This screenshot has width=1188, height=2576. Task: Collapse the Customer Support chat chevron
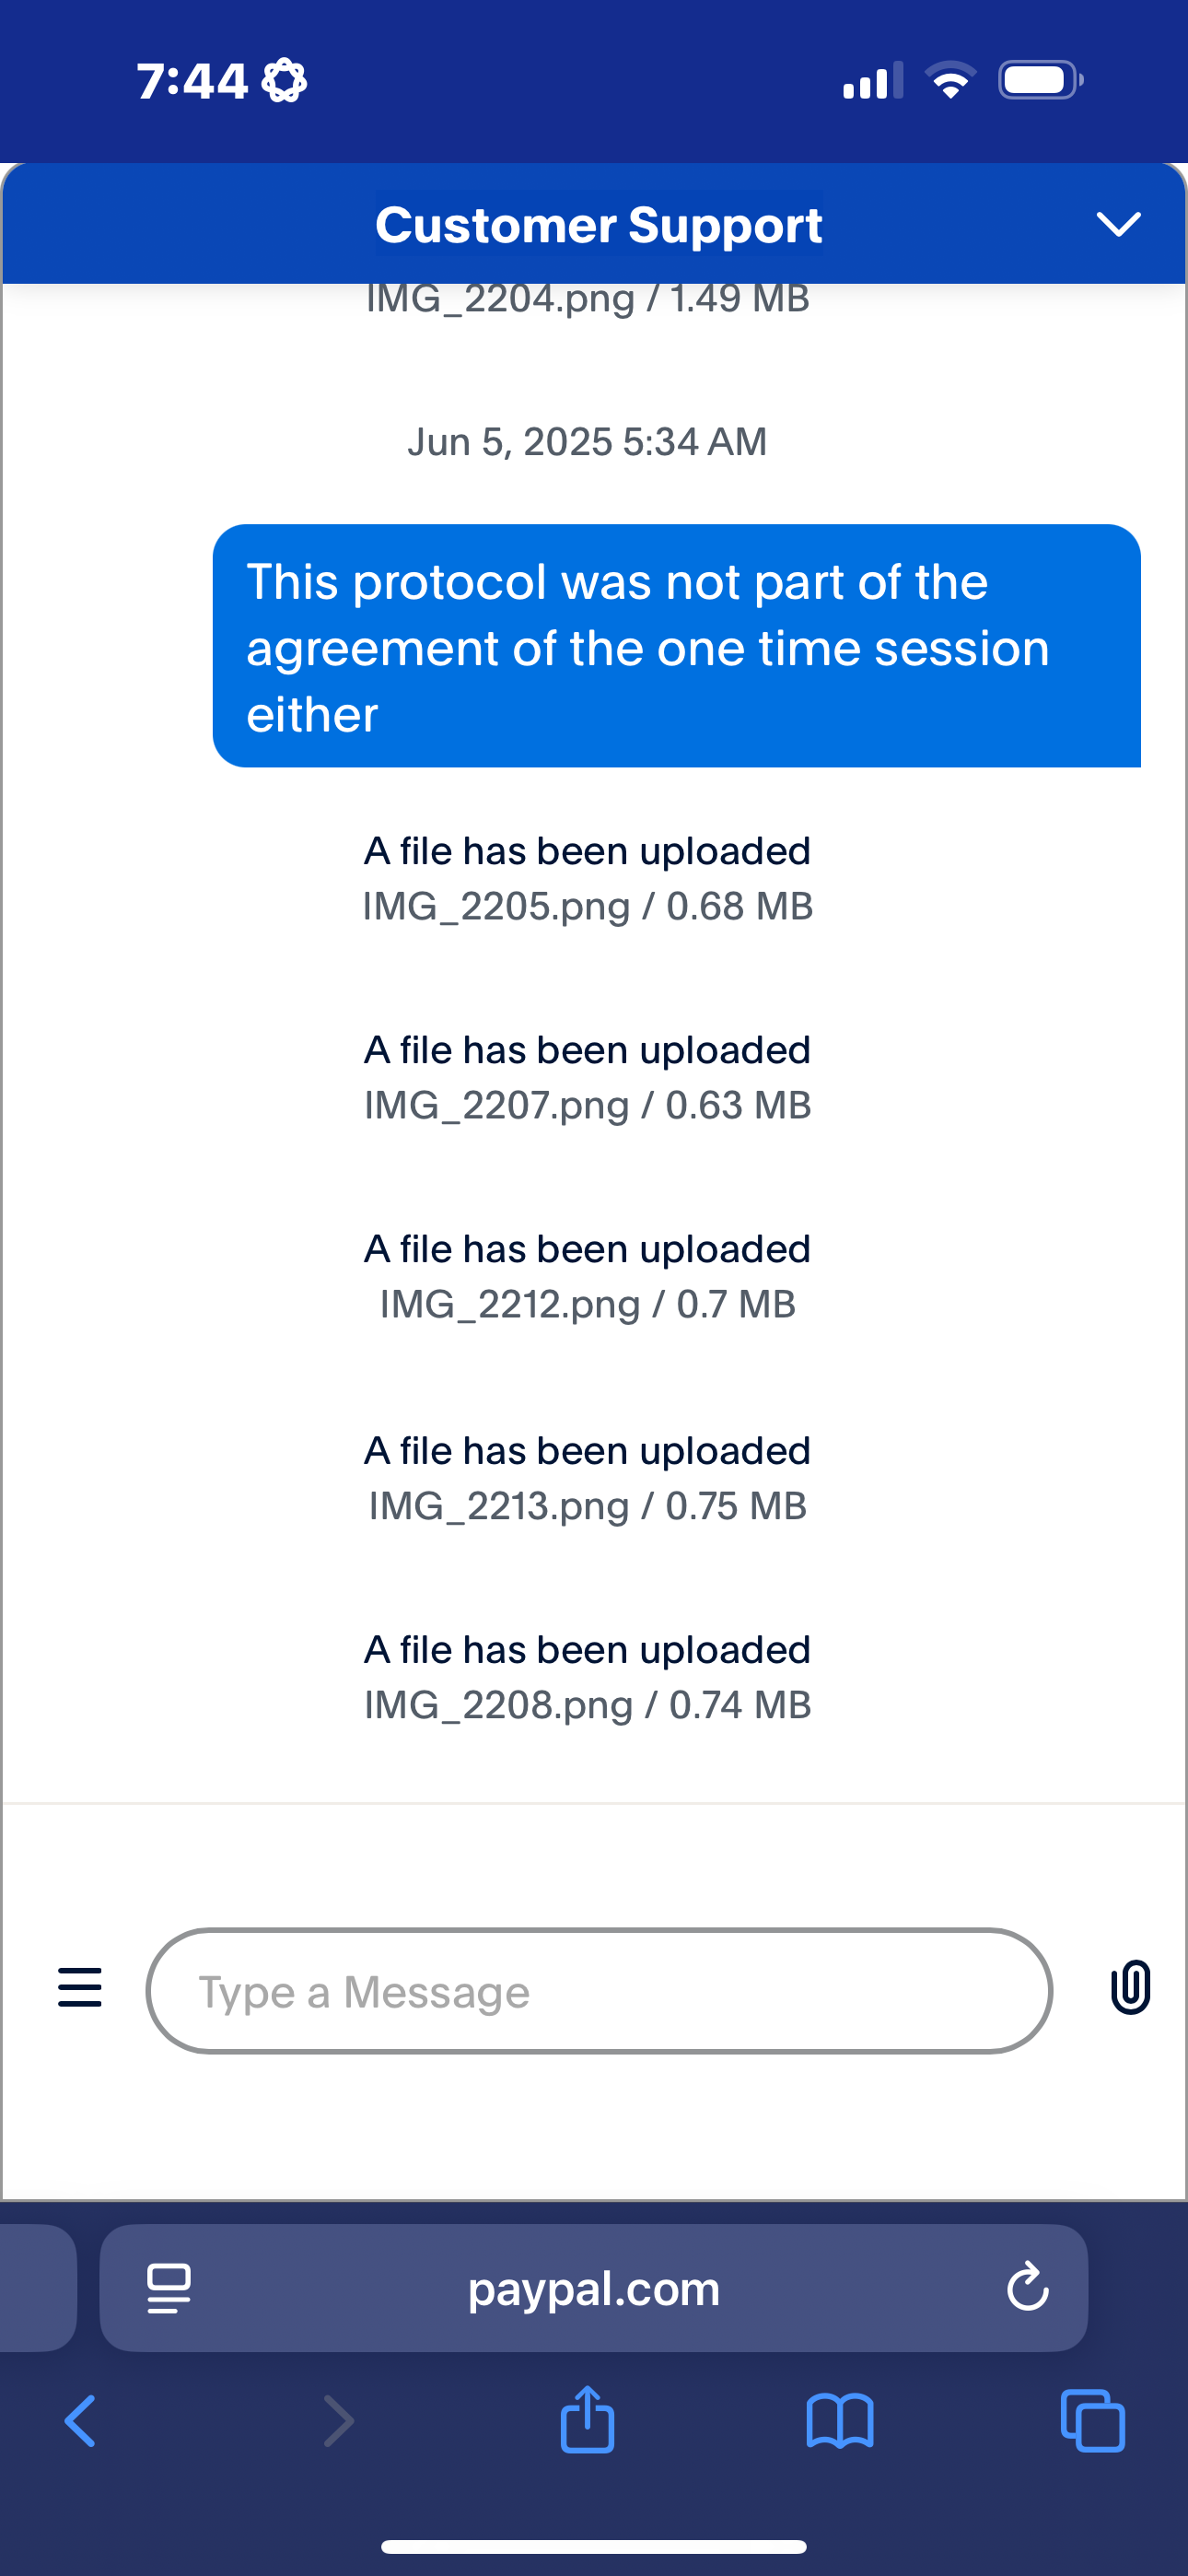(x=1118, y=224)
